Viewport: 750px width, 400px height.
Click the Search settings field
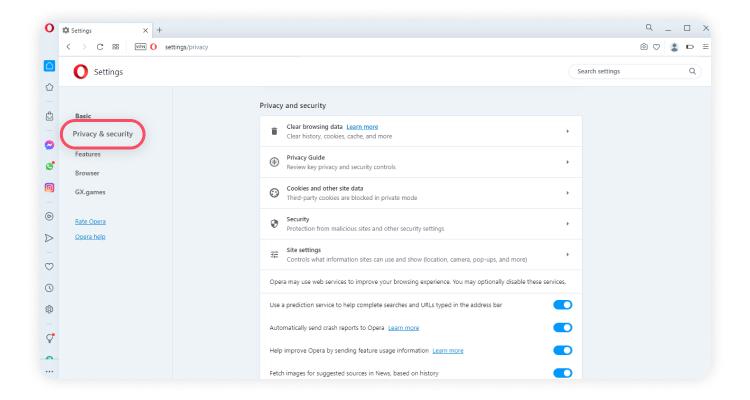(635, 71)
